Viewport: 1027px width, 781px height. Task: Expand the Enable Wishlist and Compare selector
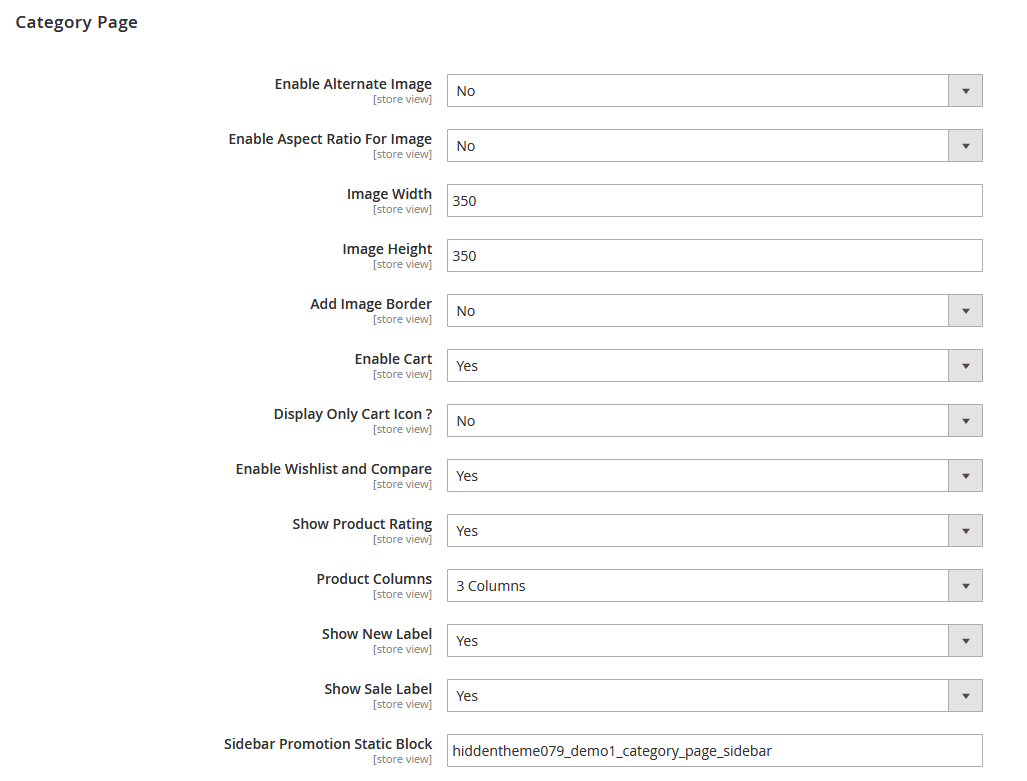click(964, 475)
